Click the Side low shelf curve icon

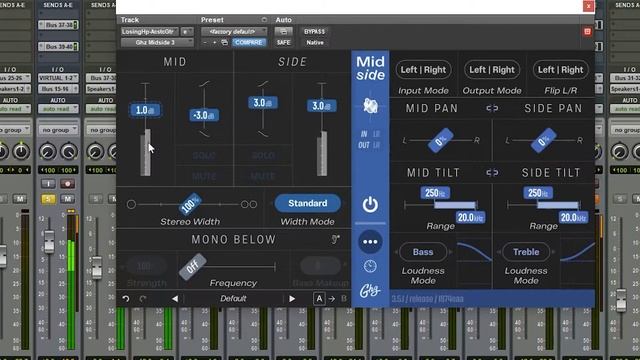click(x=263, y=134)
